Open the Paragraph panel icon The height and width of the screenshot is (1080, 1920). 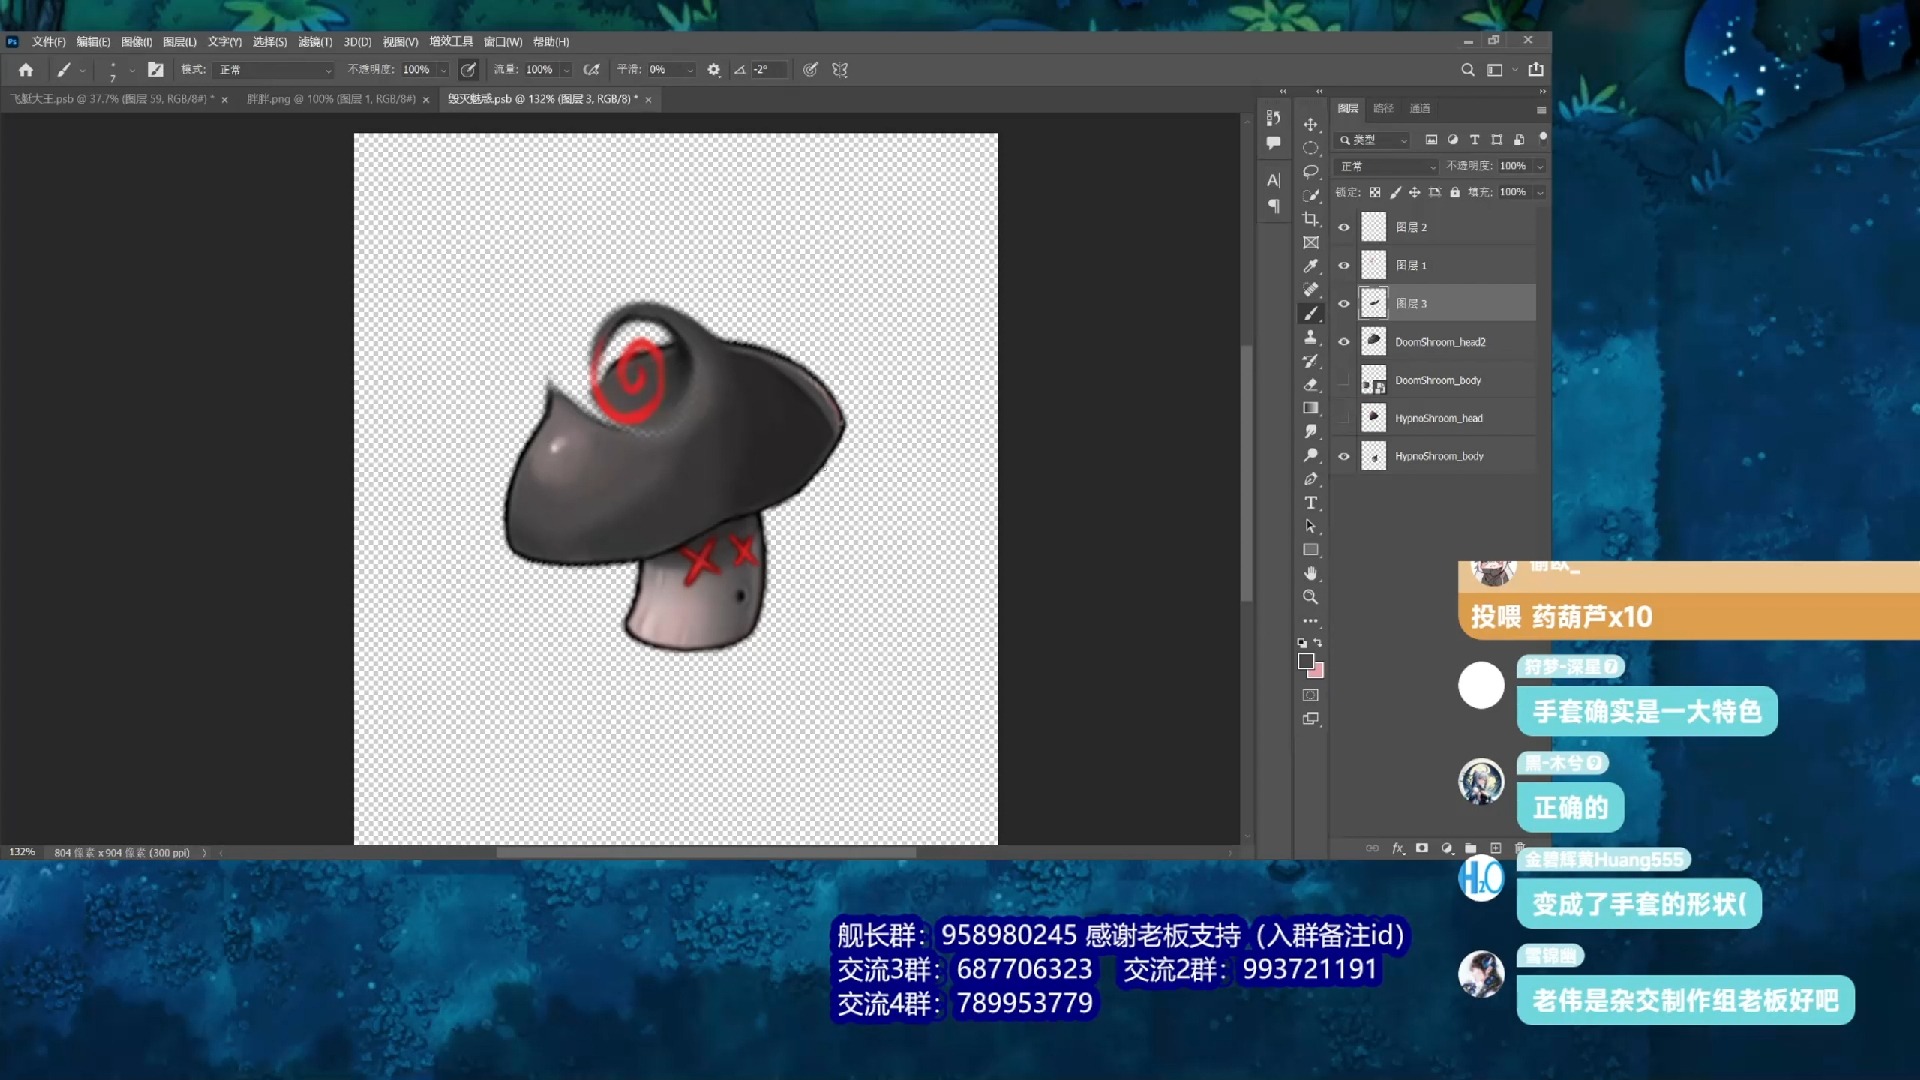(x=1273, y=206)
